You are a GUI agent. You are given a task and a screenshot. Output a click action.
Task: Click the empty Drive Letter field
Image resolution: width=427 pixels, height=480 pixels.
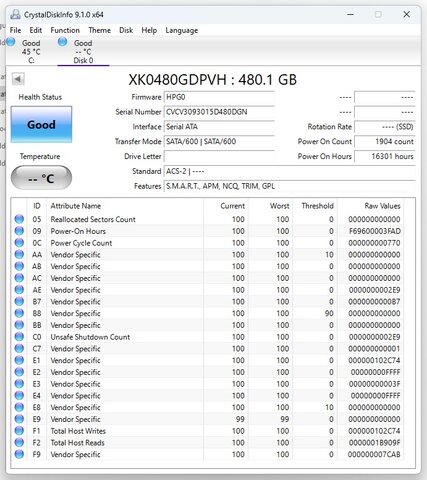click(219, 156)
